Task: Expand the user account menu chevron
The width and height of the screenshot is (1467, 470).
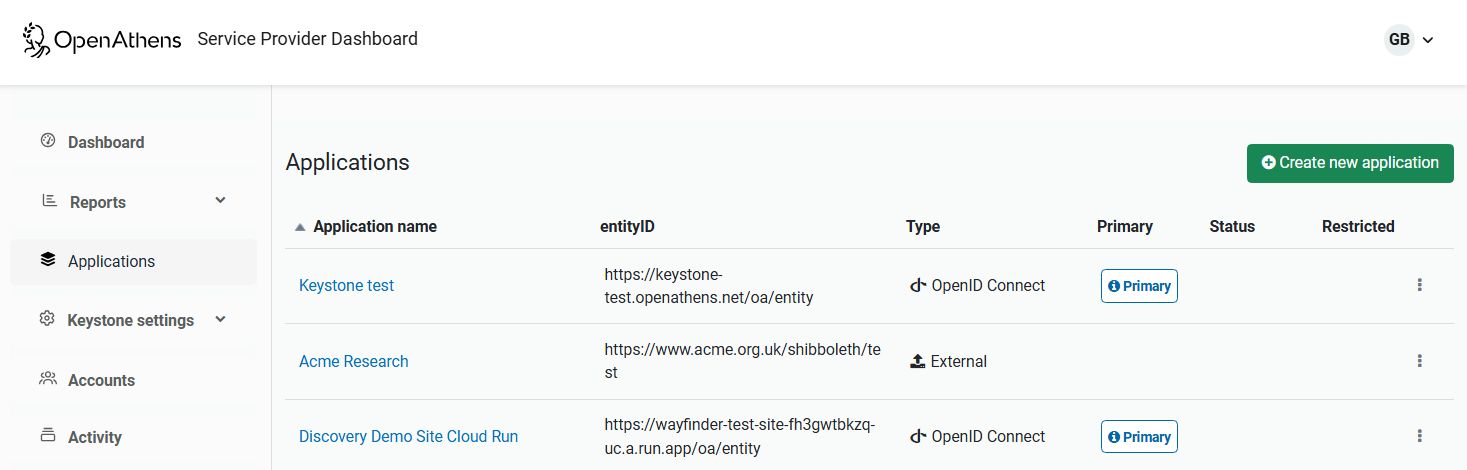Action: [1428, 40]
